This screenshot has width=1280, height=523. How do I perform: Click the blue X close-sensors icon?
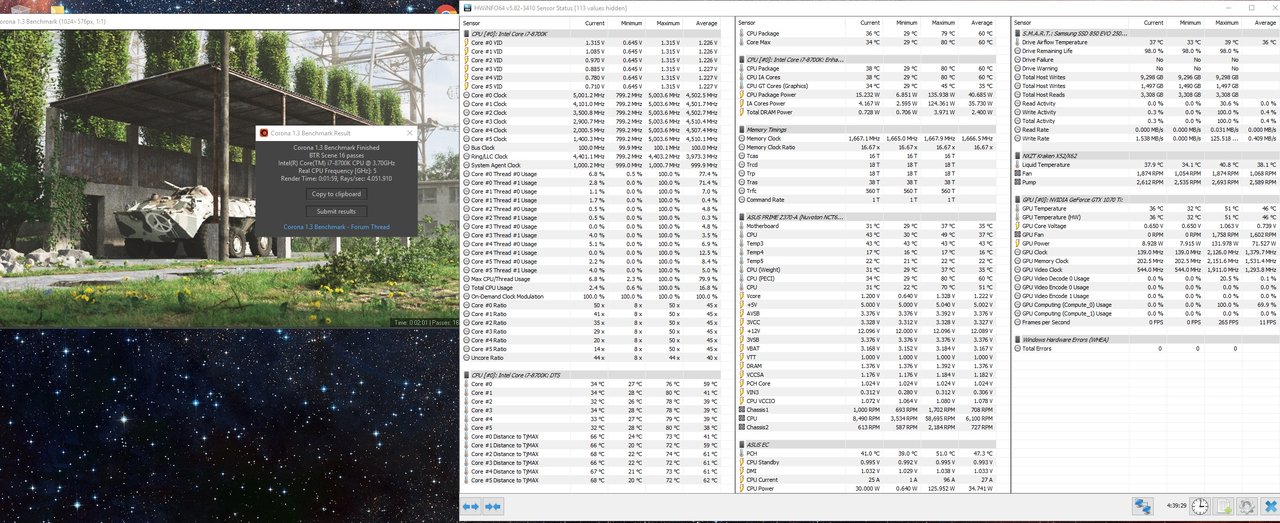pyautogui.click(x=1269, y=507)
